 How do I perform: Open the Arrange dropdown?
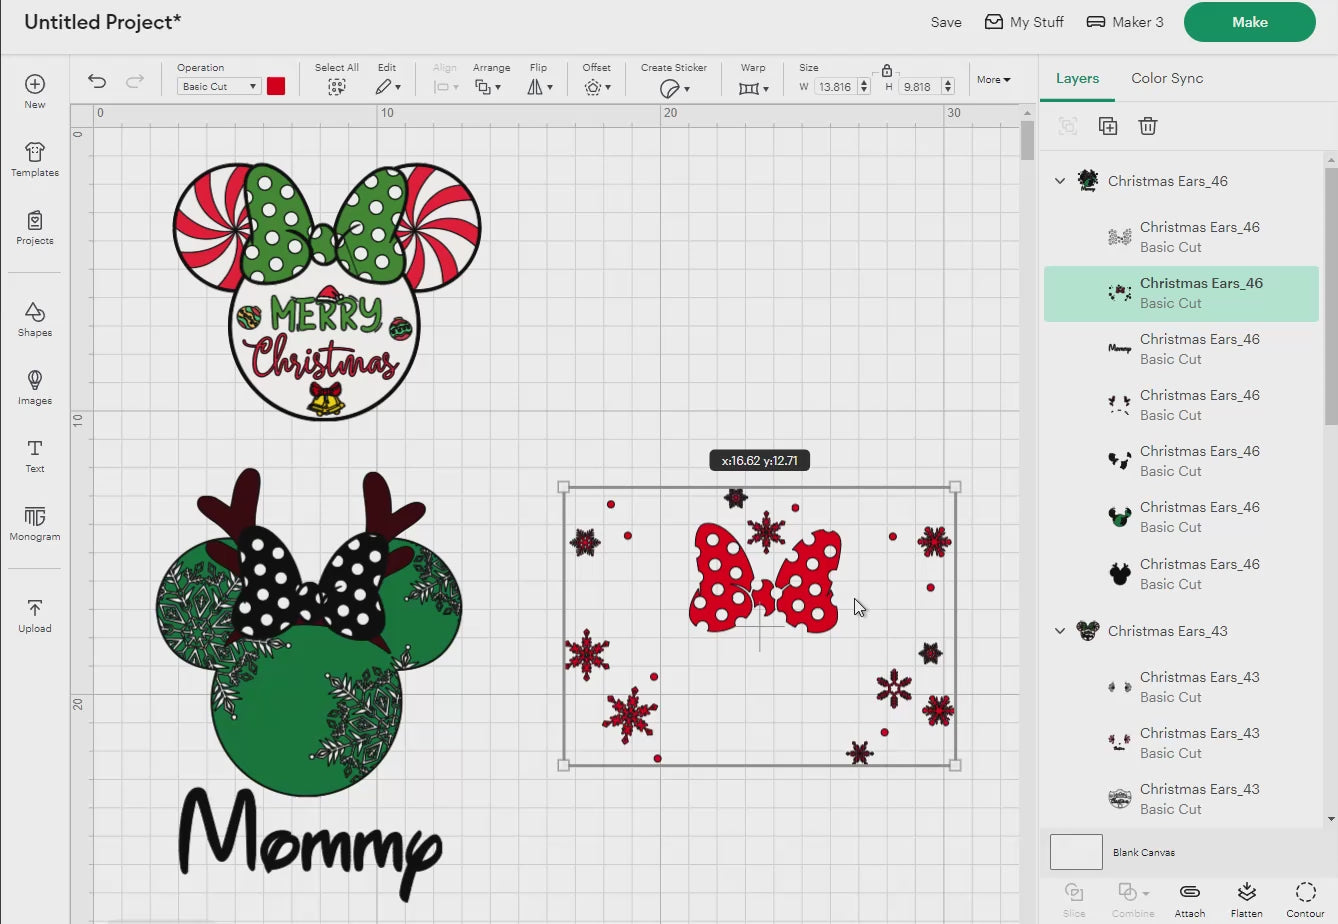488,87
